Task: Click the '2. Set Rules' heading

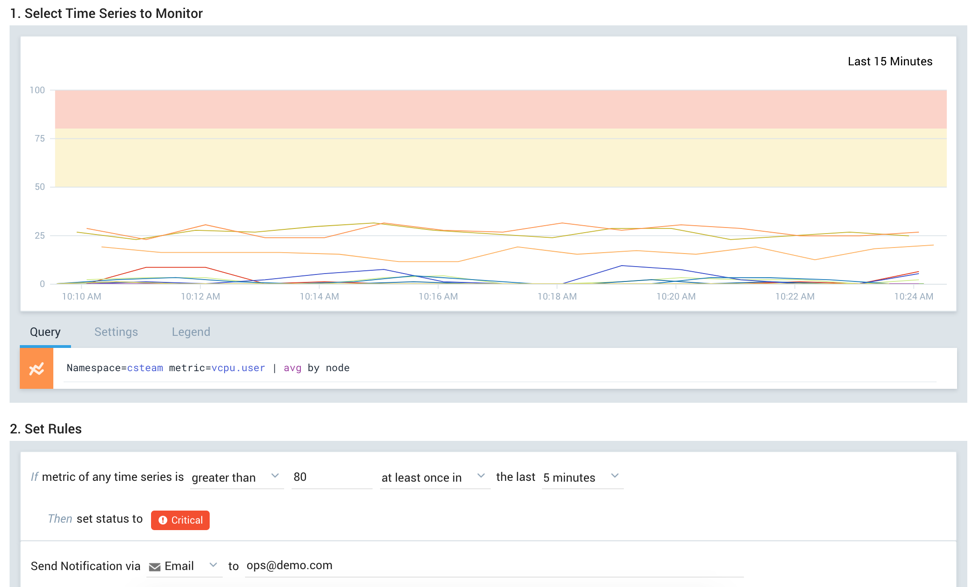Action: point(46,429)
